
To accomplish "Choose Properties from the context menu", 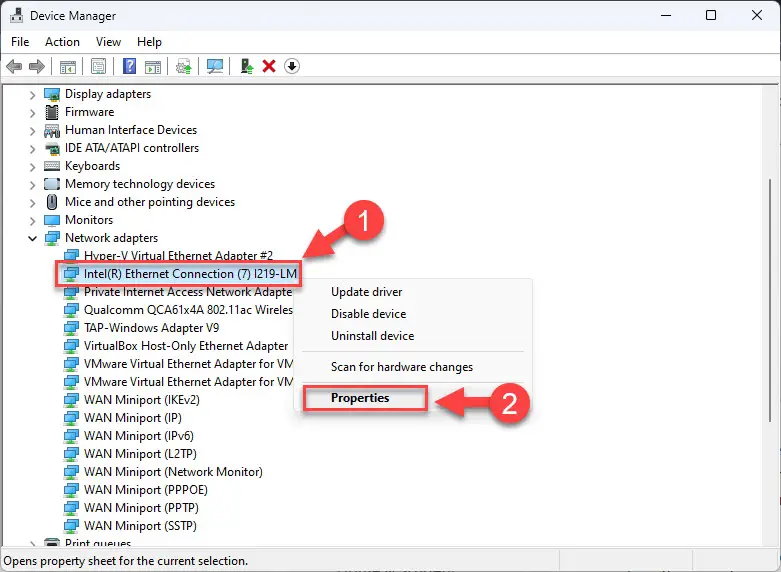I will click(360, 398).
